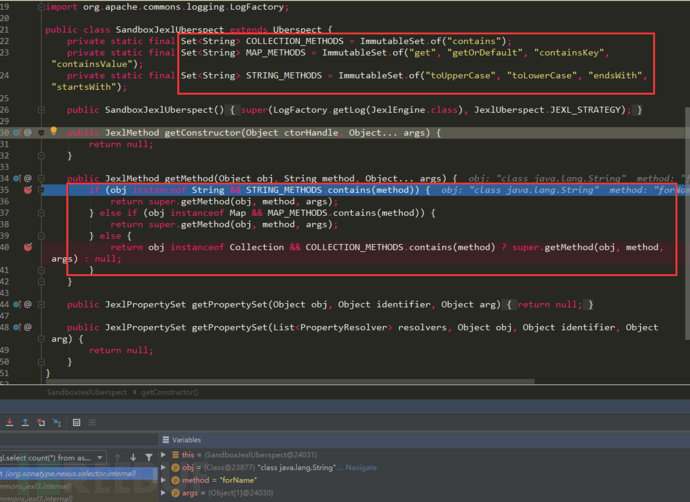Click the @ gutter annotation on line 48

(x=28, y=327)
